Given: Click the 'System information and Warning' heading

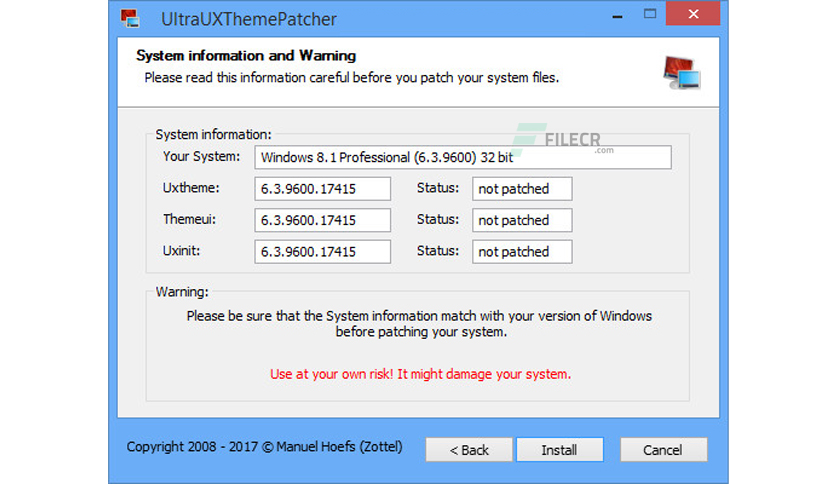Looking at the screenshot, I should [246, 55].
